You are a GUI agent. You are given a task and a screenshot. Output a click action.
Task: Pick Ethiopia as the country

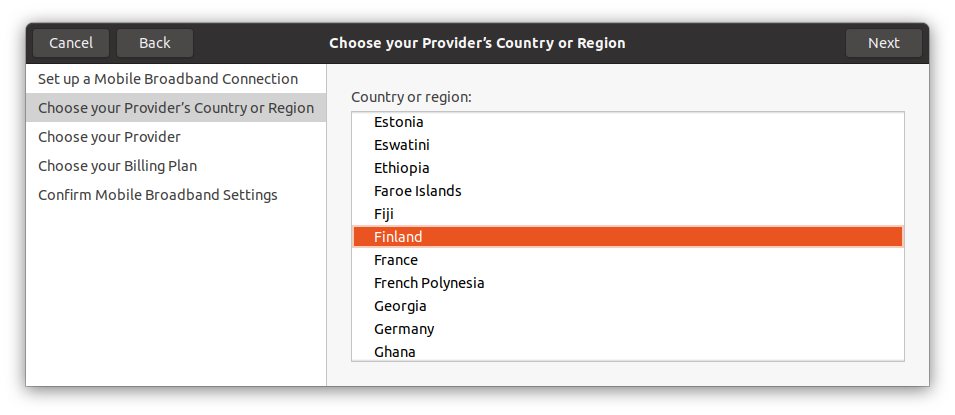tap(402, 168)
